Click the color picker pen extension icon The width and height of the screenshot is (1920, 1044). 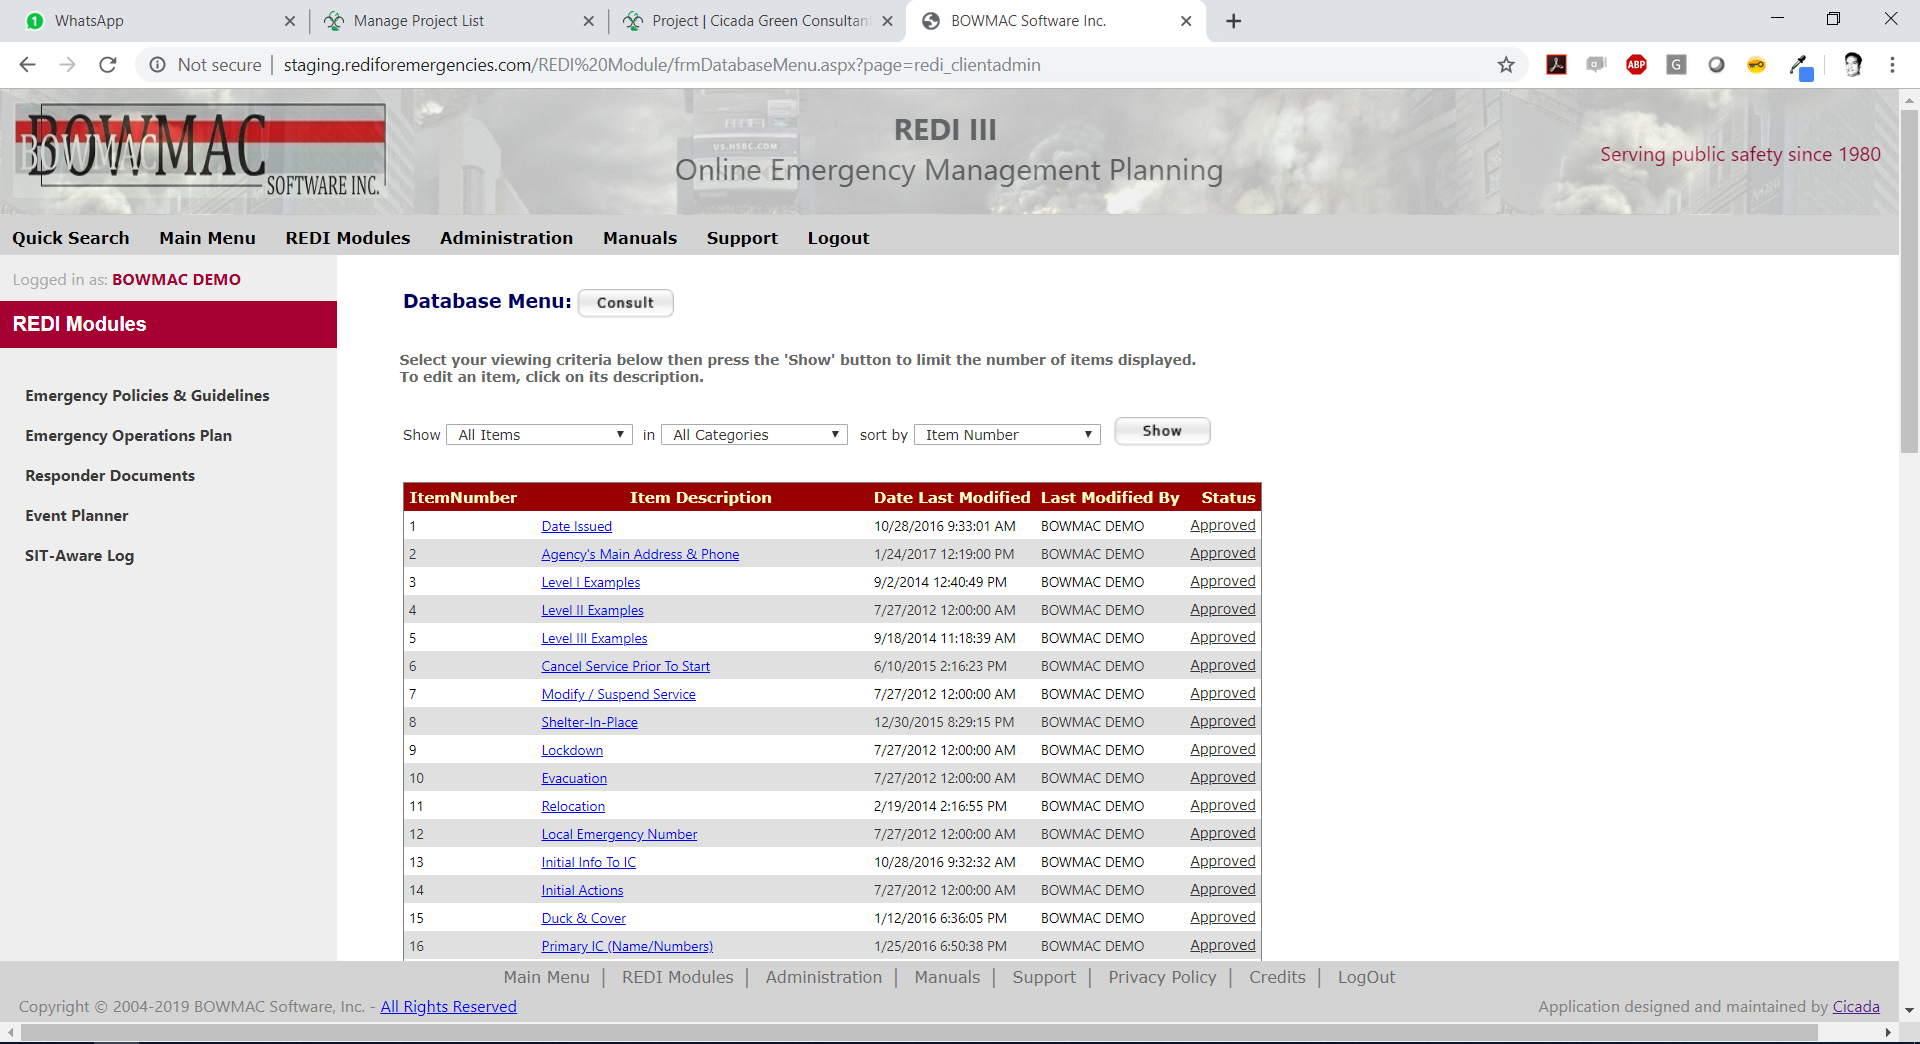click(x=1800, y=67)
